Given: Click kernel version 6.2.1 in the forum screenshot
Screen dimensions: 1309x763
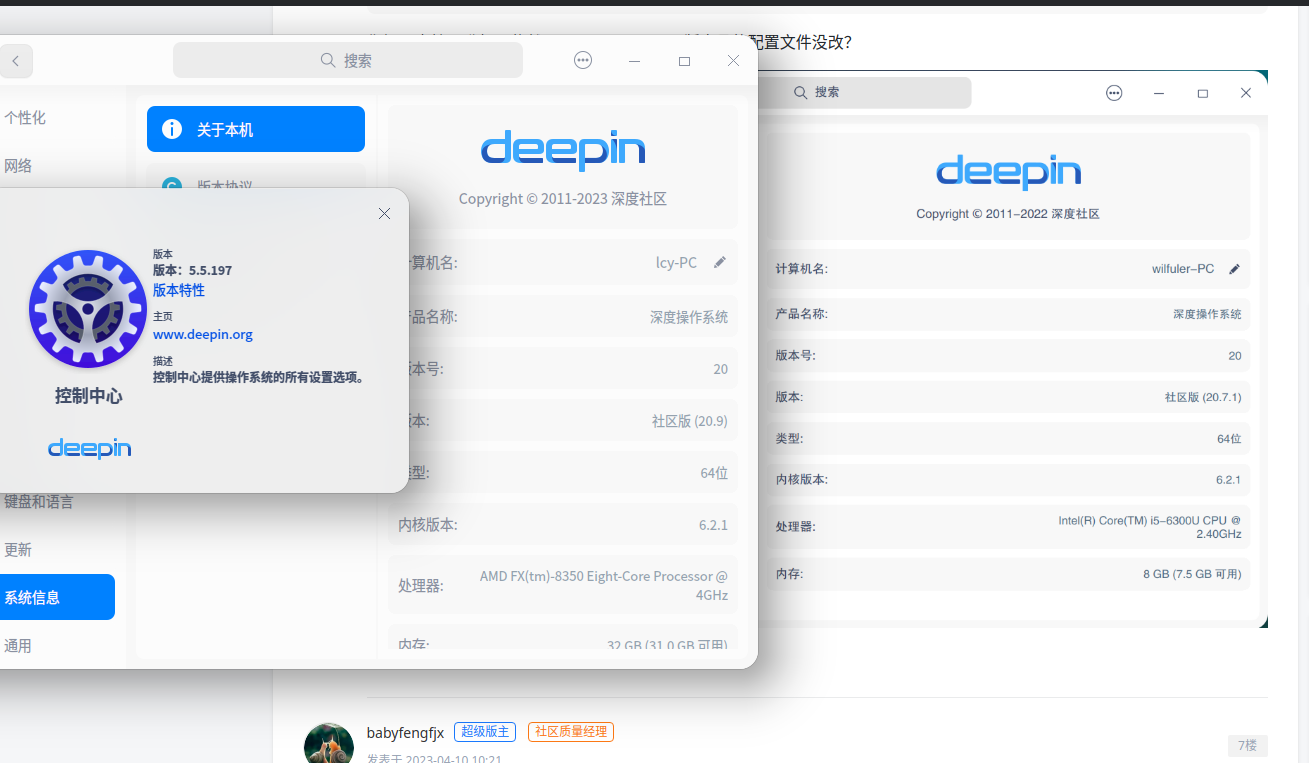Looking at the screenshot, I should tap(1228, 480).
